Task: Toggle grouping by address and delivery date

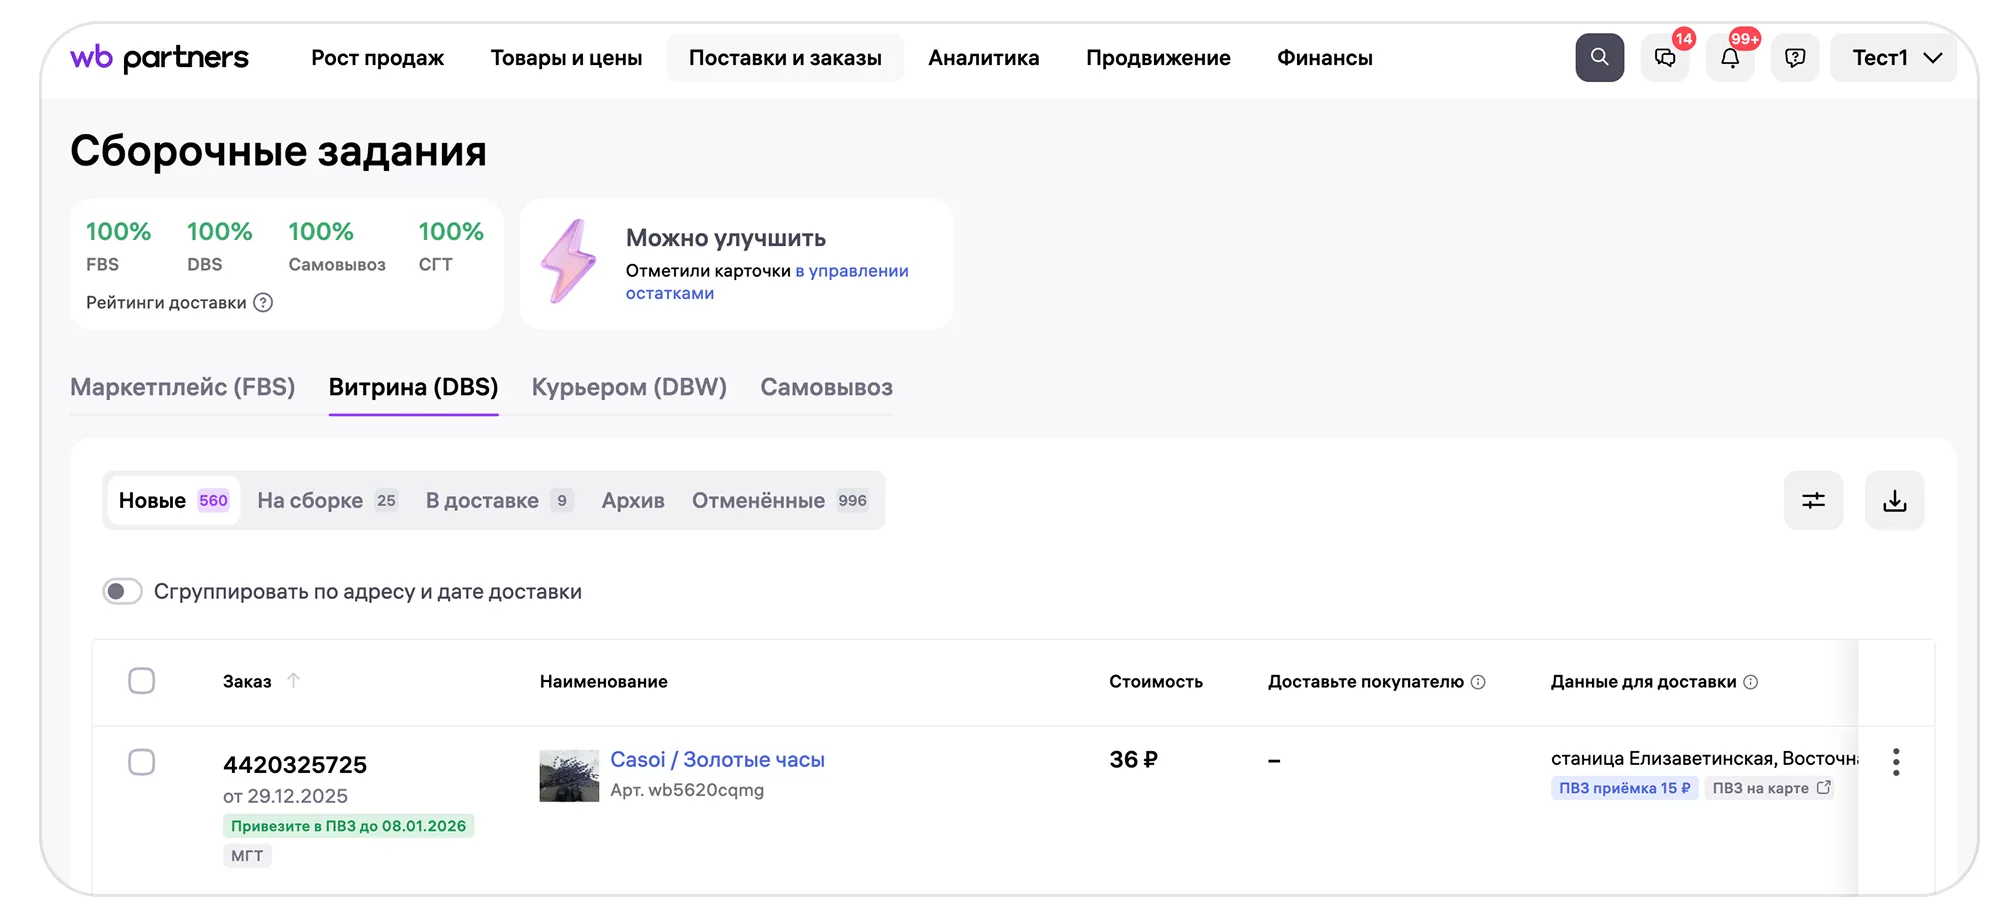Action: 123,592
